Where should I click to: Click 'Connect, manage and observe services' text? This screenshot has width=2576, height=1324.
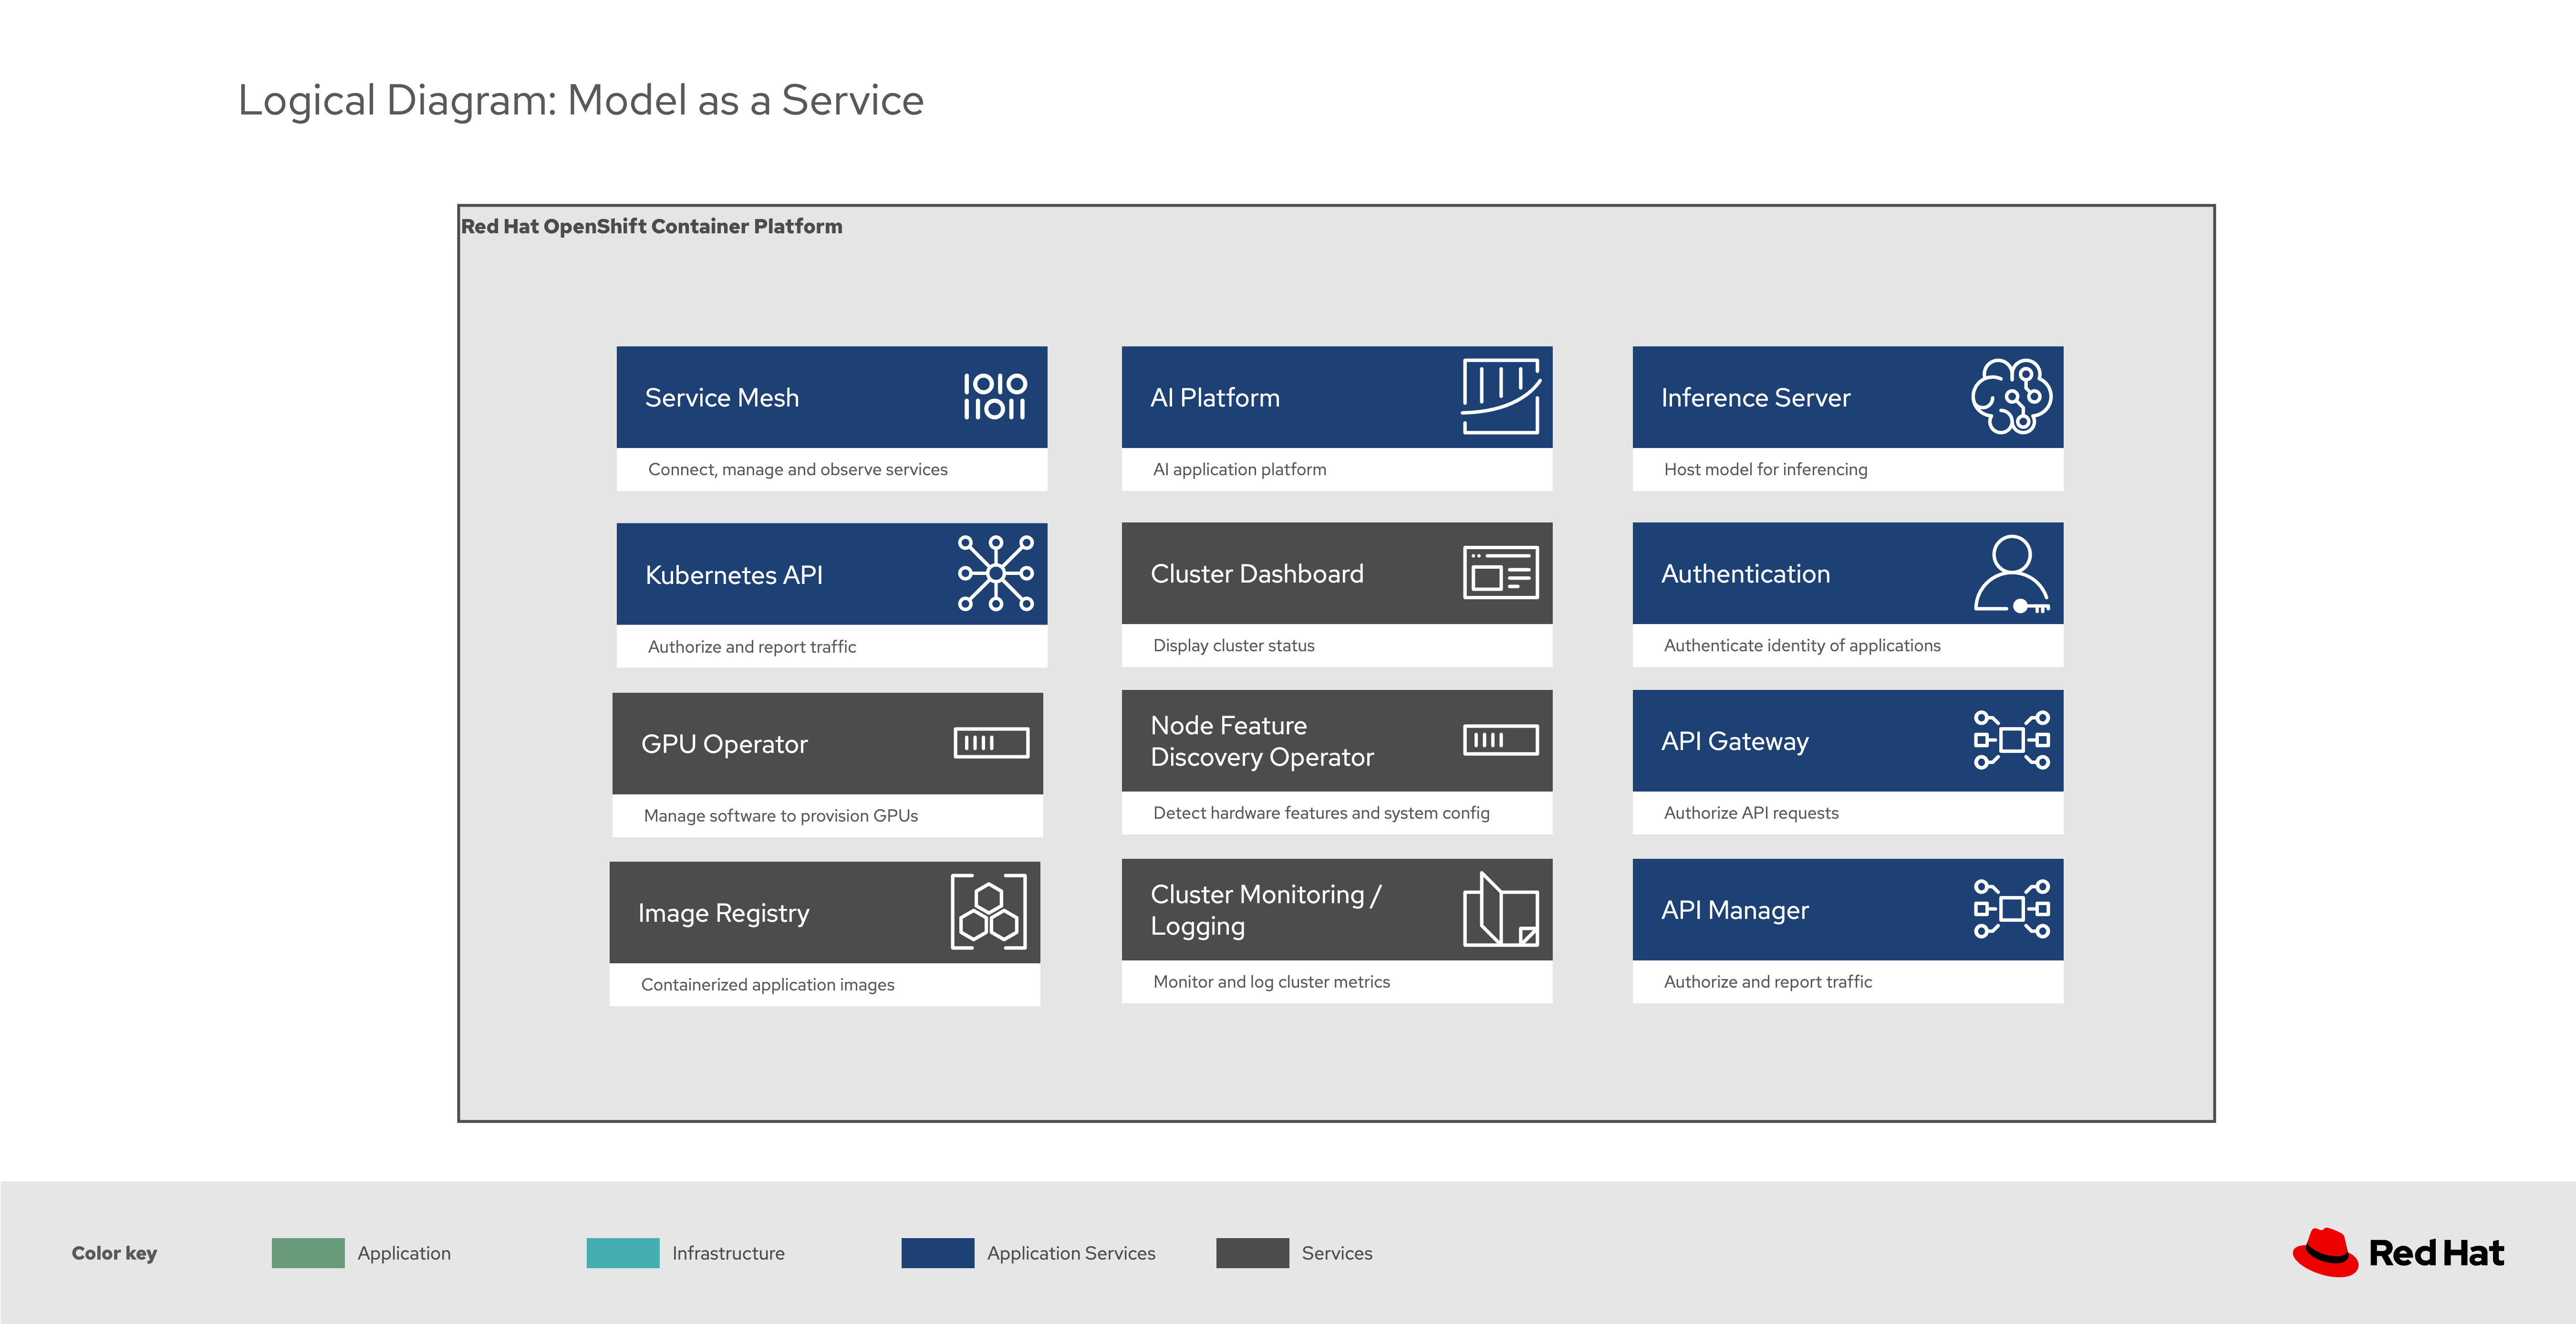[798, 469]
